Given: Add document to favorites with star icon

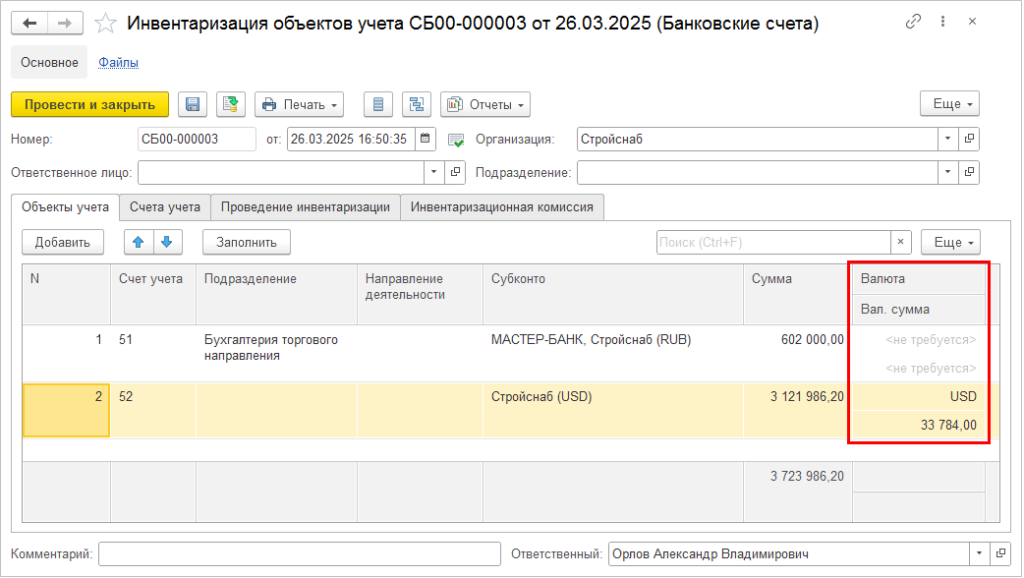Looking at the screenshot, I should [x=104, y=23].
